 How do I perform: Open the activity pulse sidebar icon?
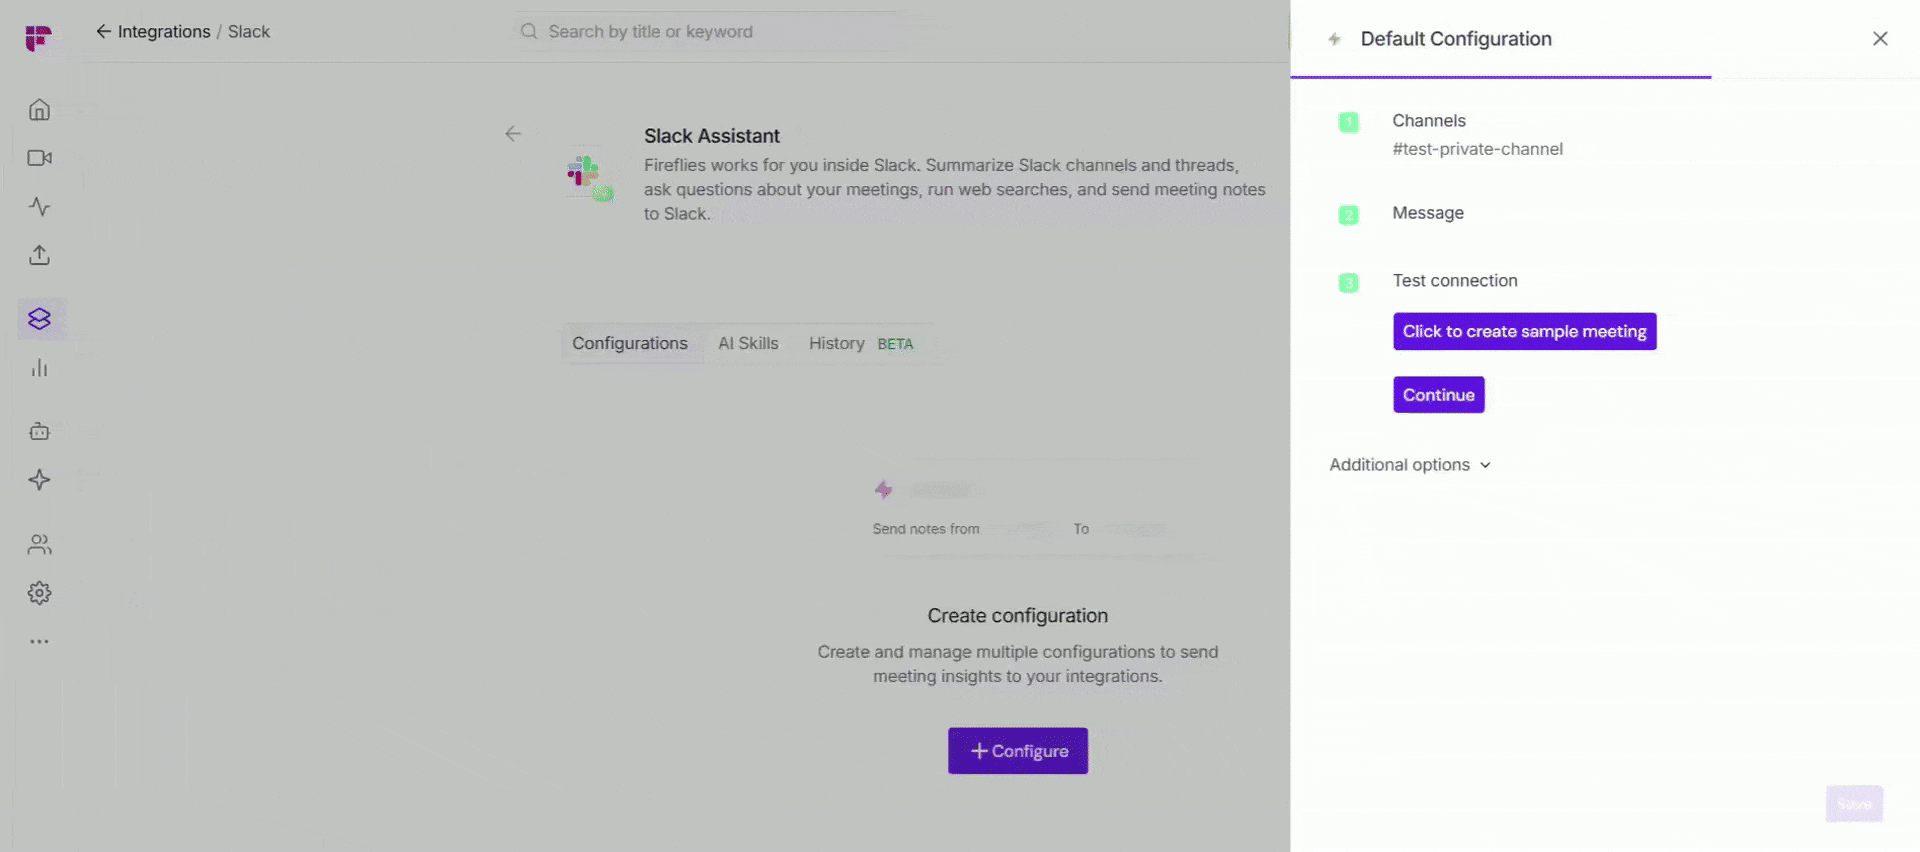(39, 206)
